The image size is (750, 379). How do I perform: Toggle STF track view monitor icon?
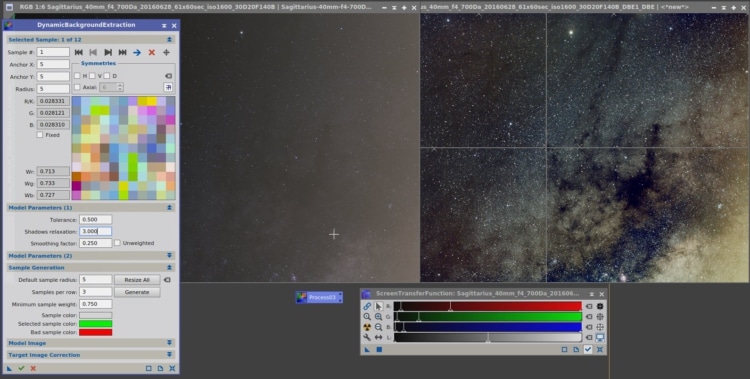pyautogui.click(x=600, y=338)
